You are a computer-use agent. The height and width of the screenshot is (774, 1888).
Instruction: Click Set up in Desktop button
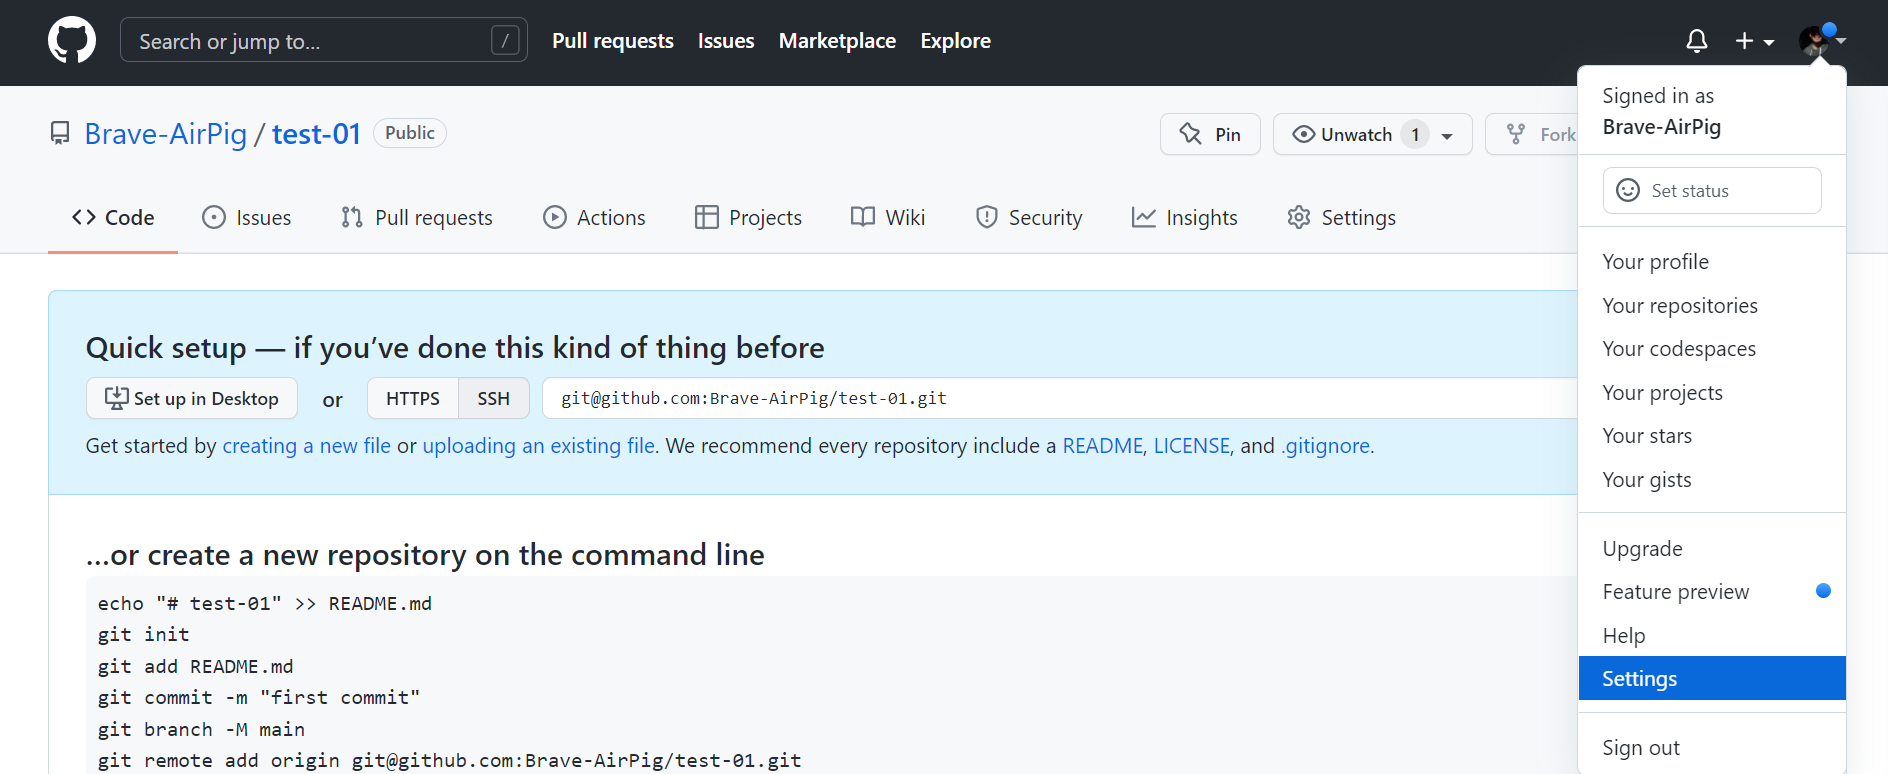pyautogui.click(x=192, y=398)
